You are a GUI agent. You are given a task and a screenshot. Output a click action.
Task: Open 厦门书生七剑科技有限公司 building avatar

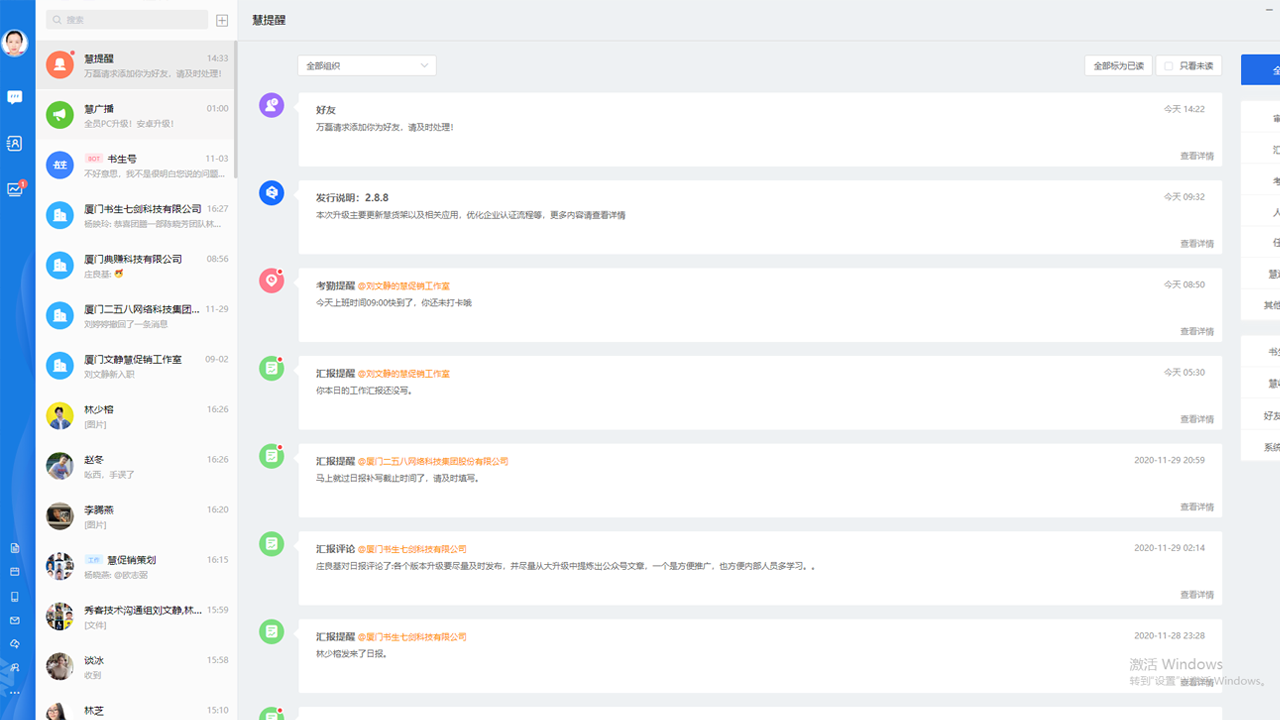pos(60,215)
